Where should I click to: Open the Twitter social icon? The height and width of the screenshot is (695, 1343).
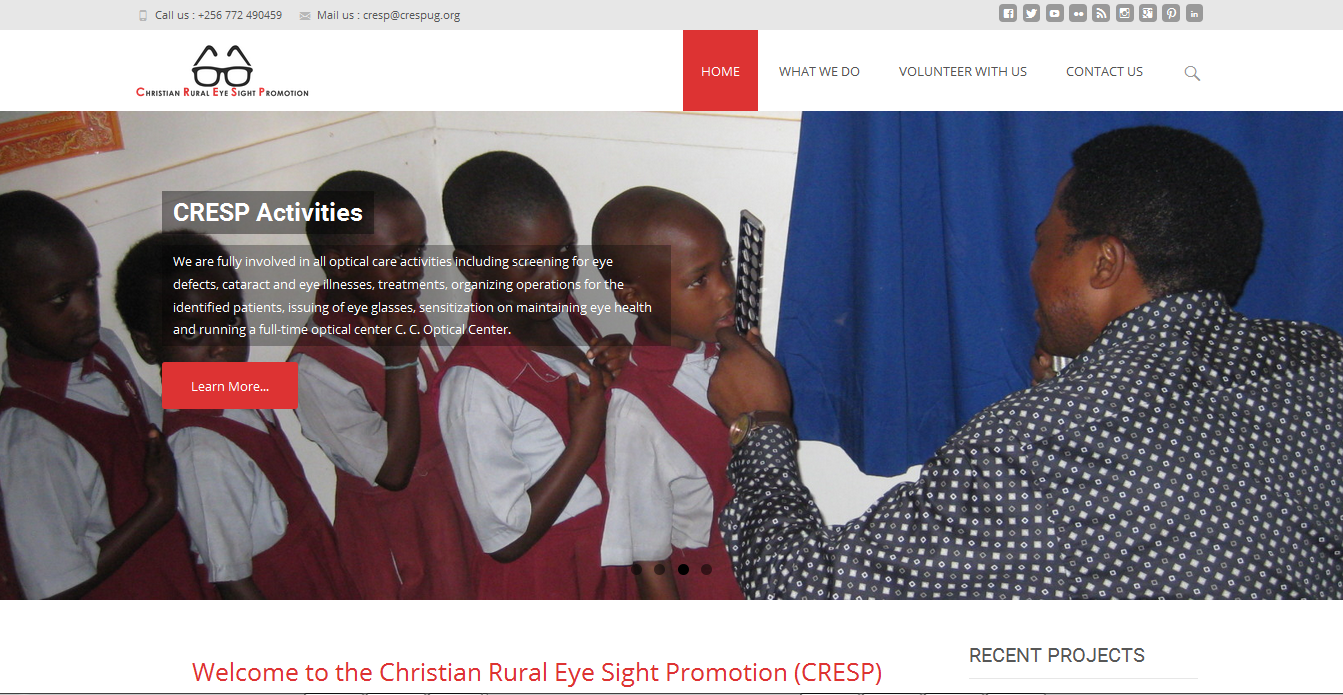click(x=1031, y=13)
